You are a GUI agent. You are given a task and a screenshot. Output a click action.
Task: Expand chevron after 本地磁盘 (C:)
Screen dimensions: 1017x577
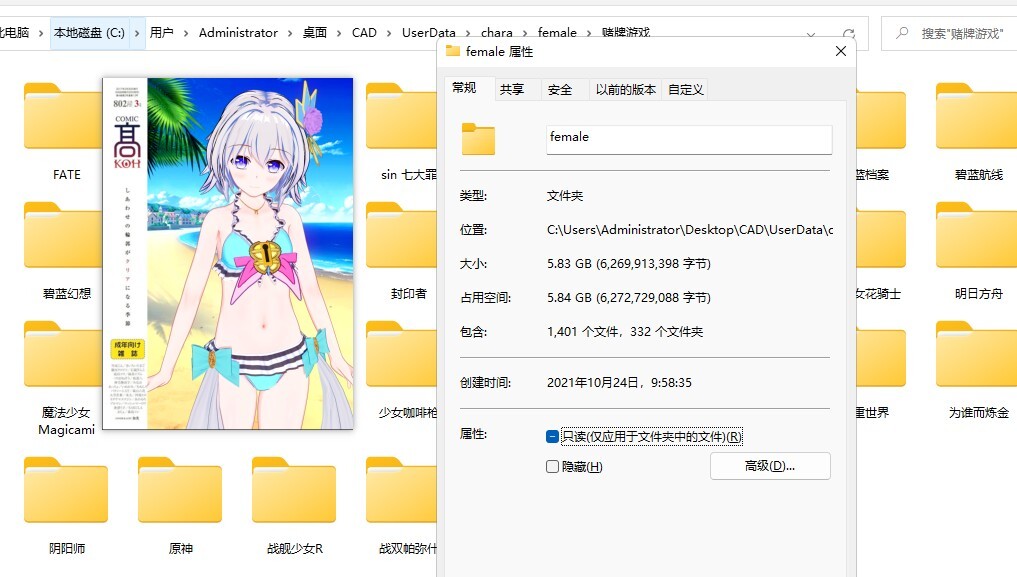pos(137,33)
